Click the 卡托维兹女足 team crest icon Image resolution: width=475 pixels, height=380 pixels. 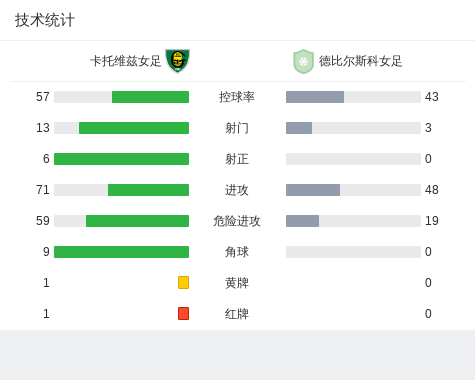tap(178, 61)
